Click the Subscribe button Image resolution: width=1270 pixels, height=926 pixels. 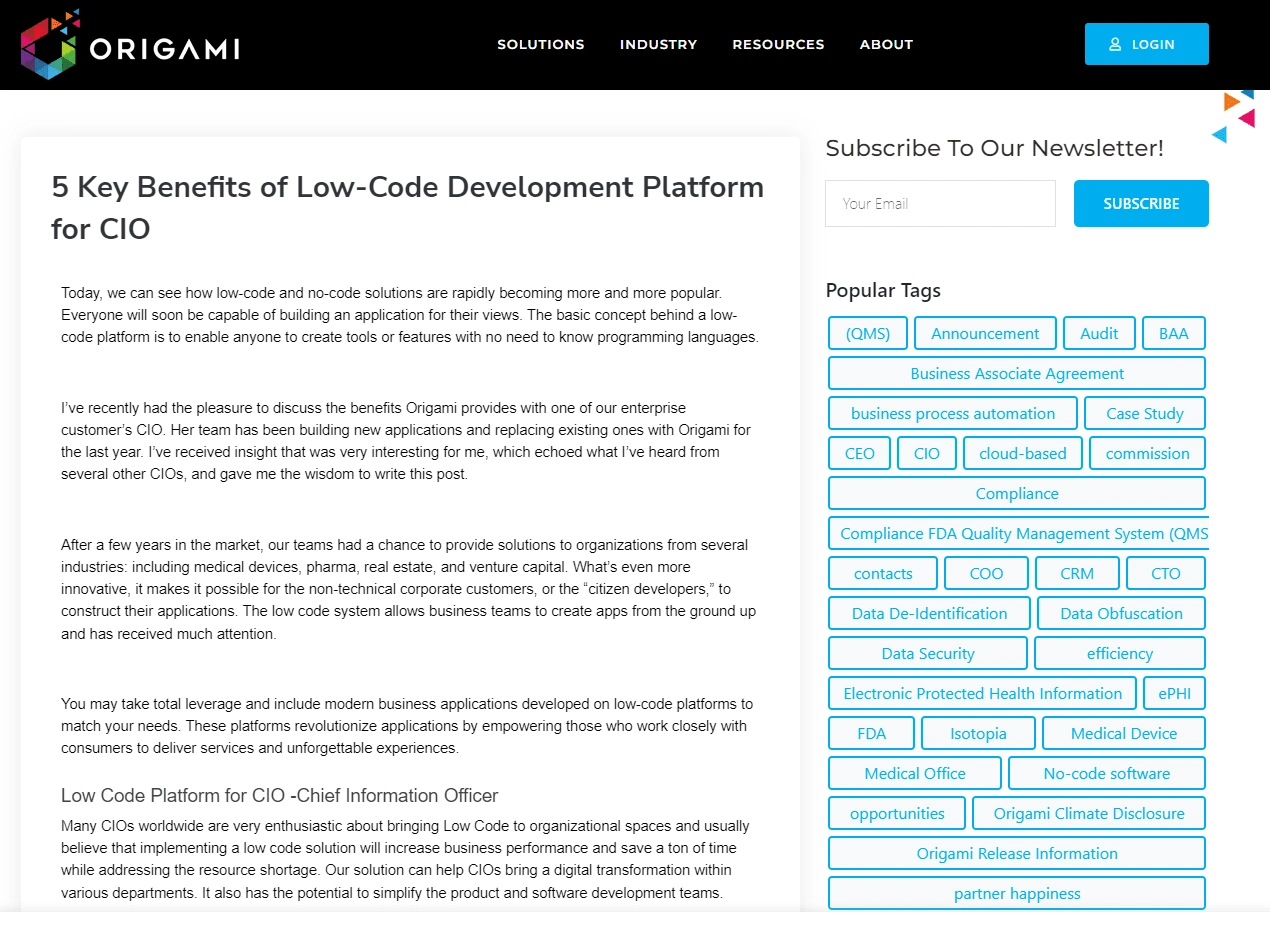[1141, 203]
